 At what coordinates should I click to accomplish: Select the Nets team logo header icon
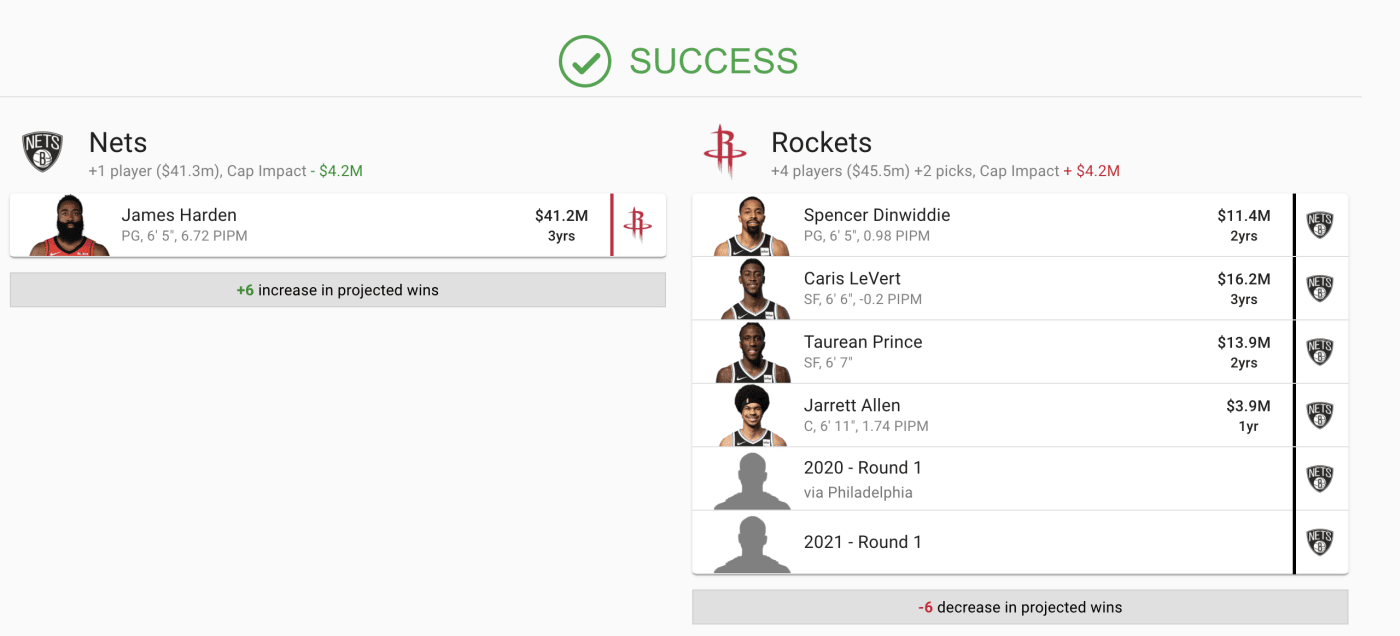41,151
